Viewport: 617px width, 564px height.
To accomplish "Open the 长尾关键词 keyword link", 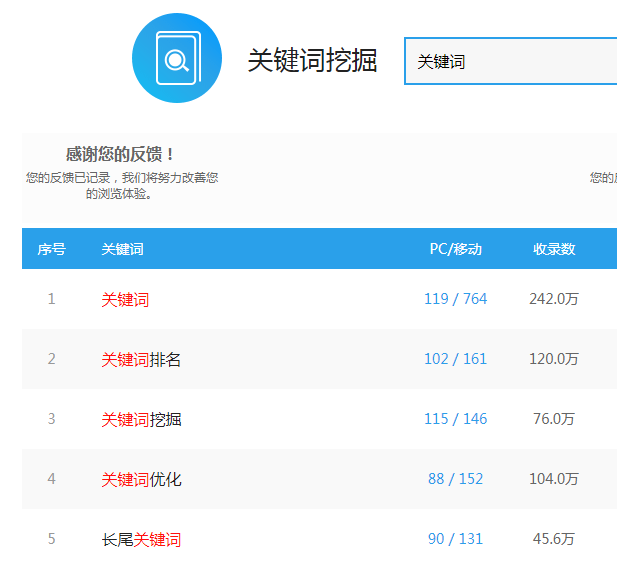I will click(141, 539).
